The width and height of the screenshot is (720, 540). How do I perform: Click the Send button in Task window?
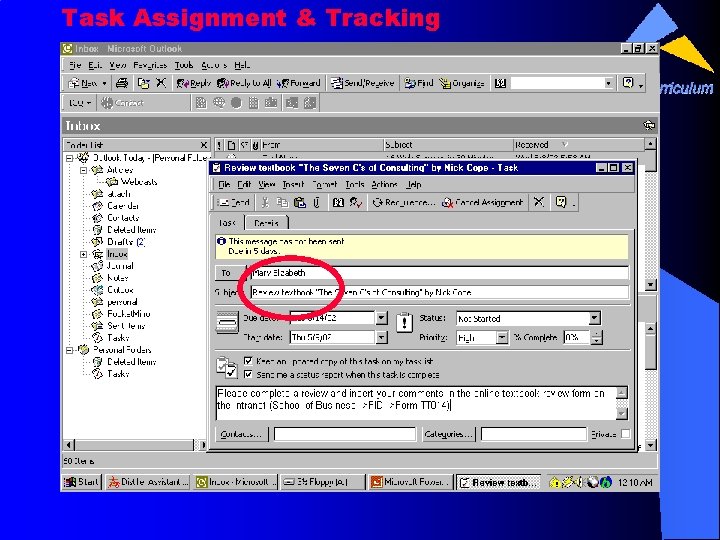(233, 202)
